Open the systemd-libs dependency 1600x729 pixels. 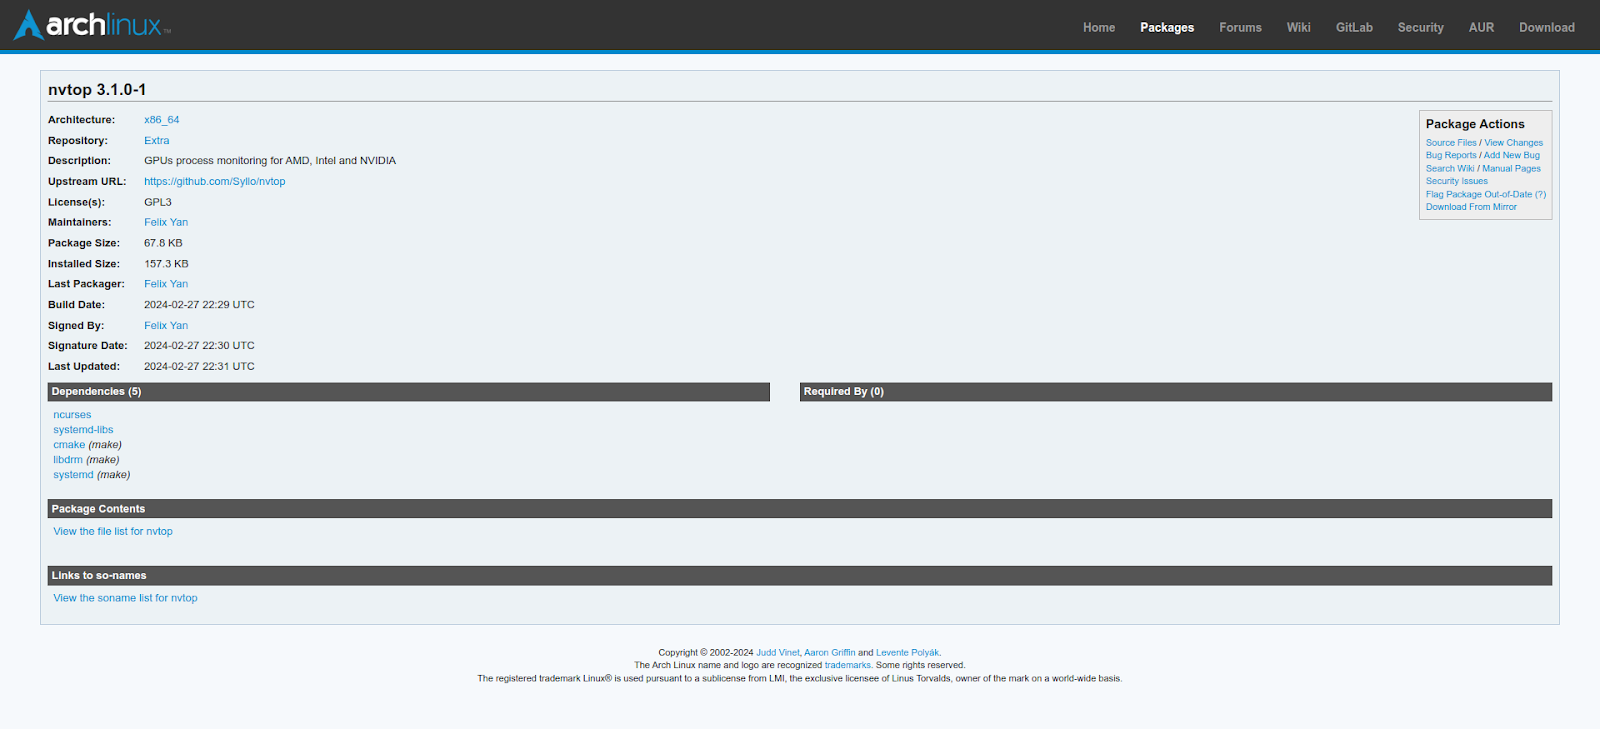click(x=83, y=430)
